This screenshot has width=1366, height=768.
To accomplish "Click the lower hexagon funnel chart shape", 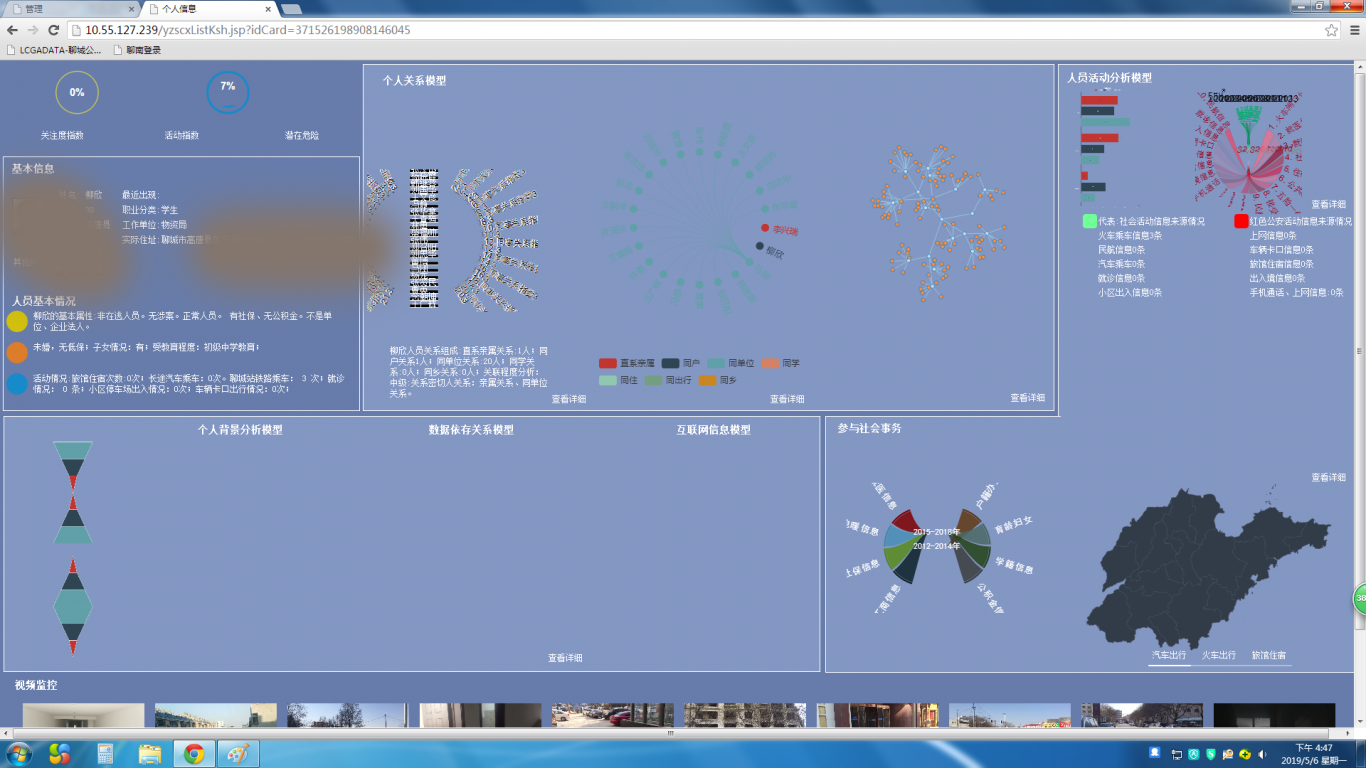I will coord(72,607).
